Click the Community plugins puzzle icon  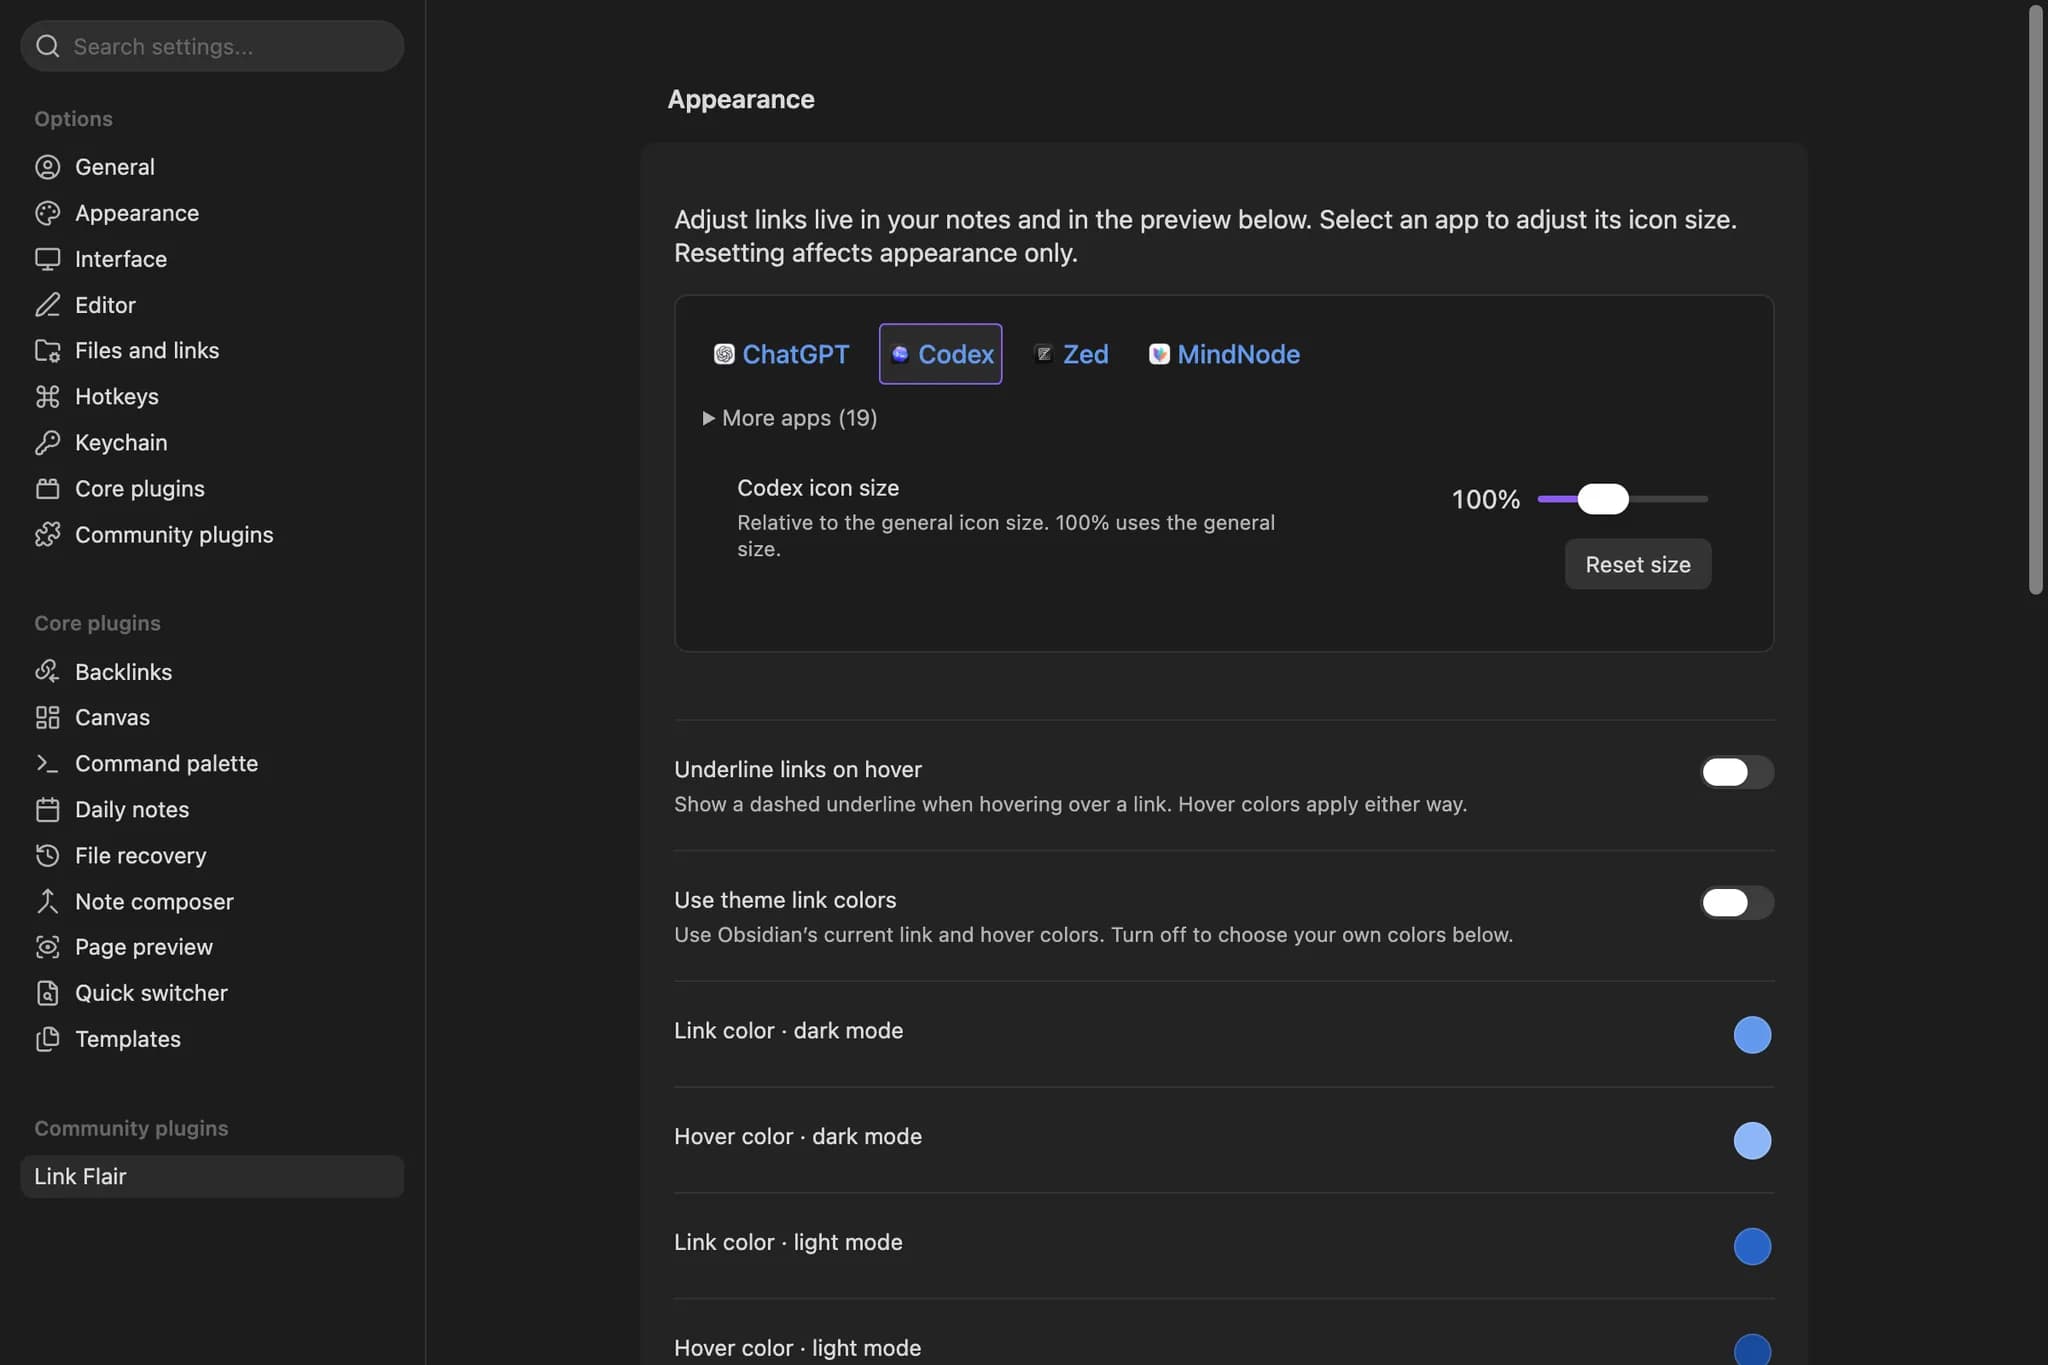47,535
